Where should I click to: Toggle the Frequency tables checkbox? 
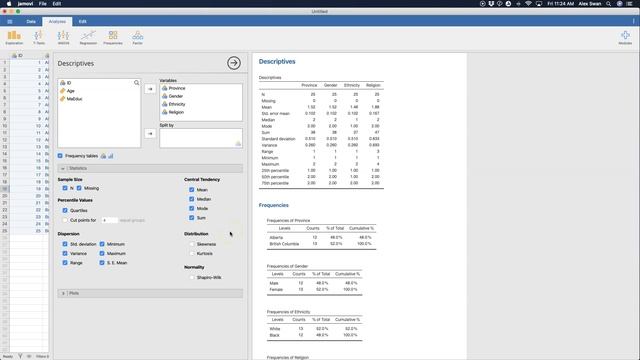coord(60,156)
